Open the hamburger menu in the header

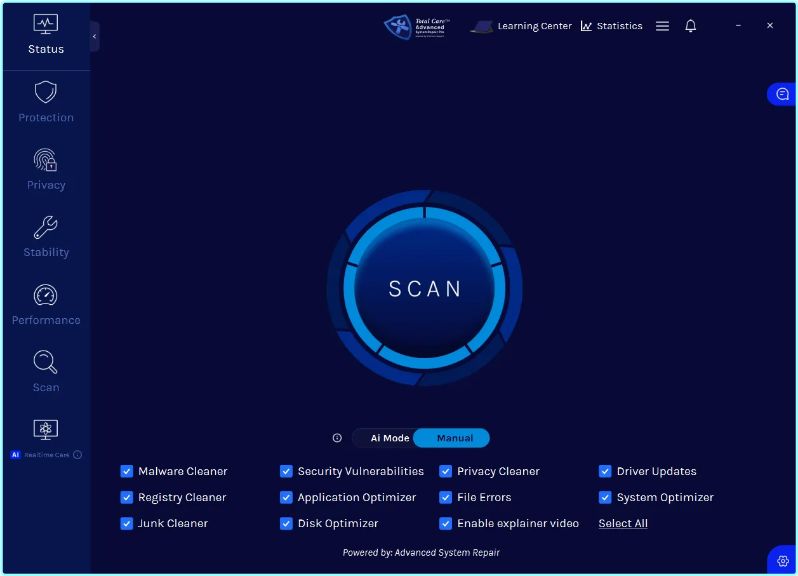pos(662,26)
